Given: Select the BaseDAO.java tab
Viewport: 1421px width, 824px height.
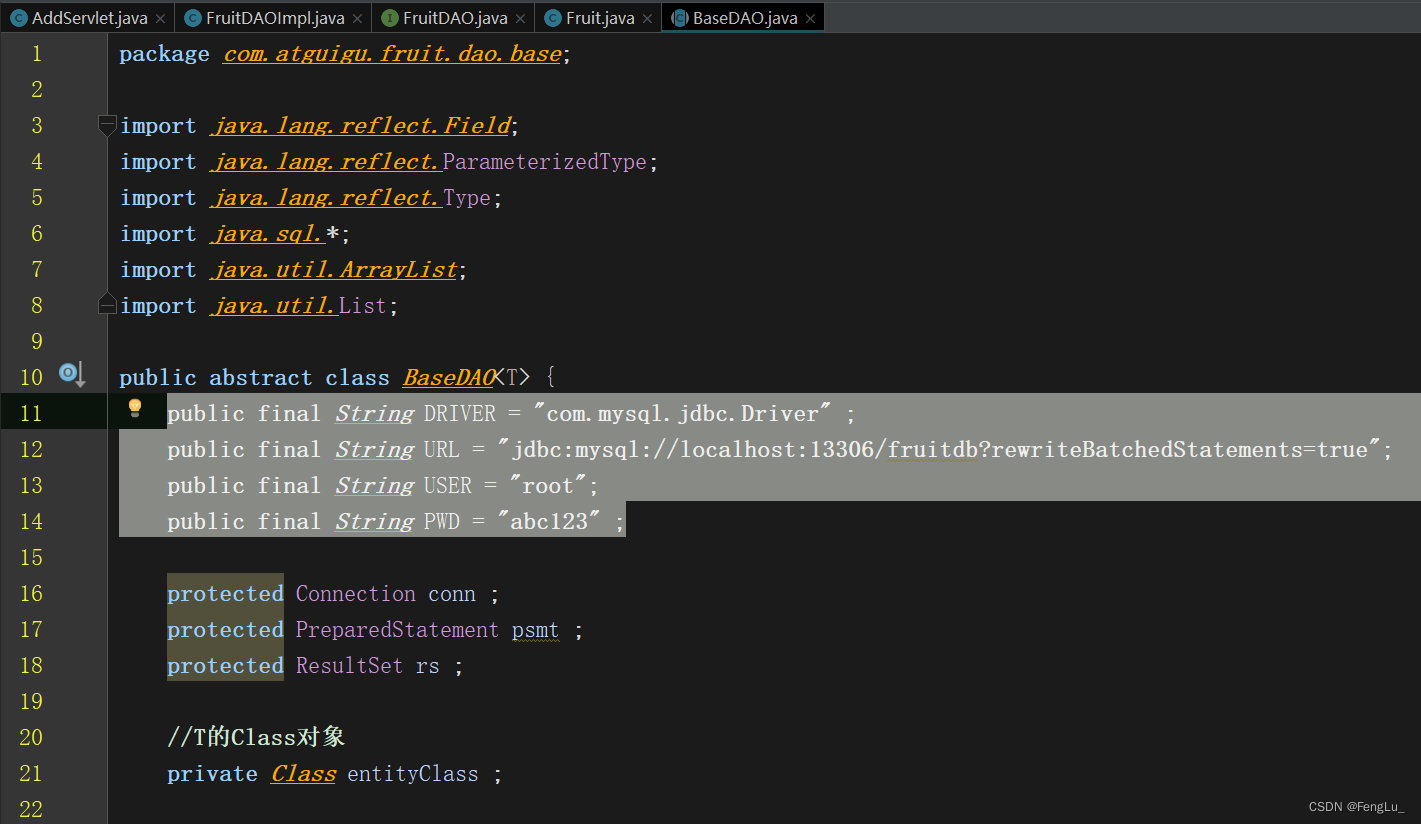Looking at the screenshot, I should (x=745, y=18).
